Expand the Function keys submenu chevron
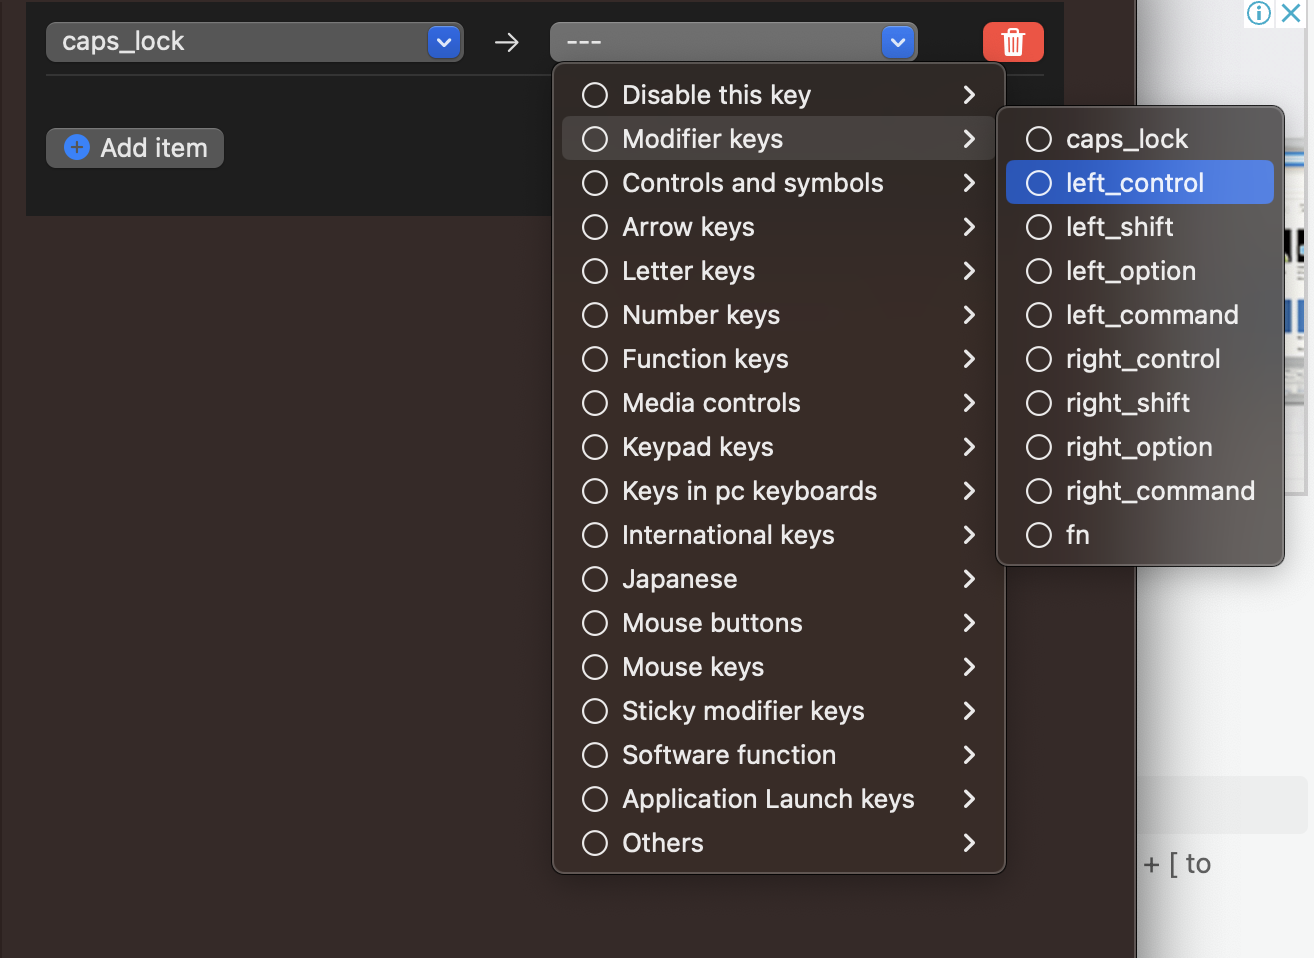Image resolution: width=1314 pixels, height=958 pixels. [x=969, y=359]
